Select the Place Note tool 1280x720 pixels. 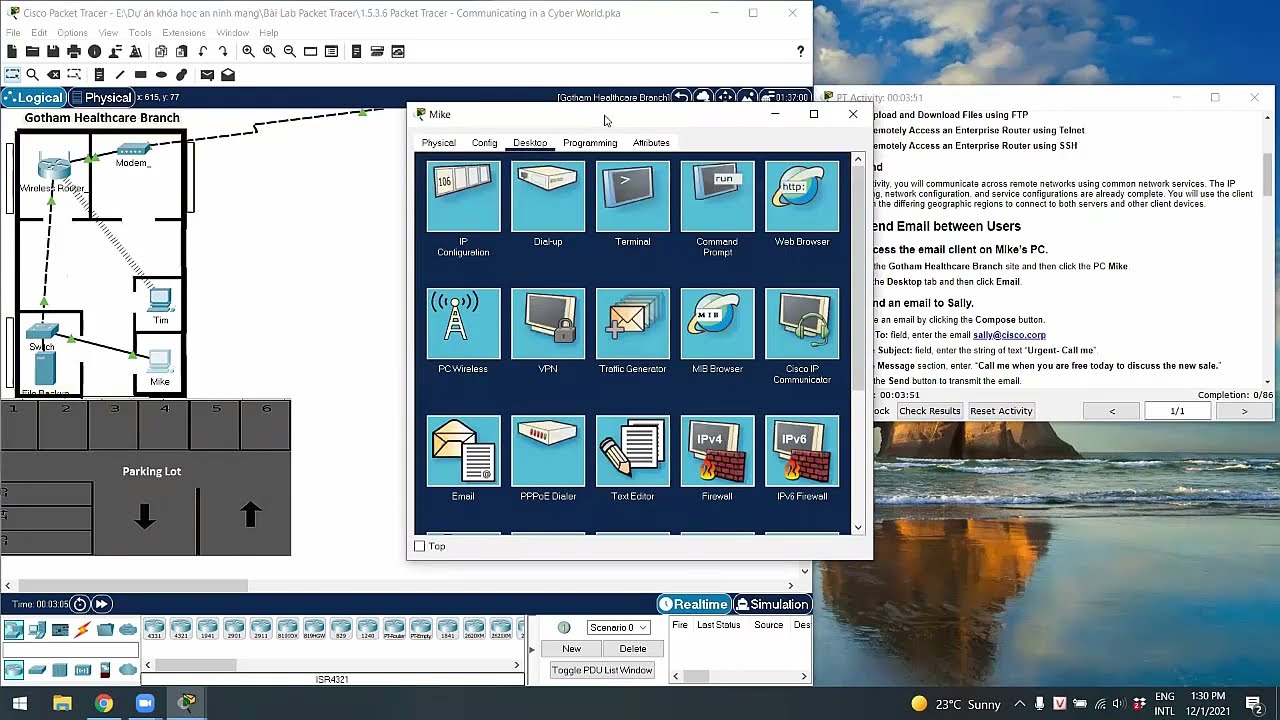pyautogui.click(x=99, y=74)
